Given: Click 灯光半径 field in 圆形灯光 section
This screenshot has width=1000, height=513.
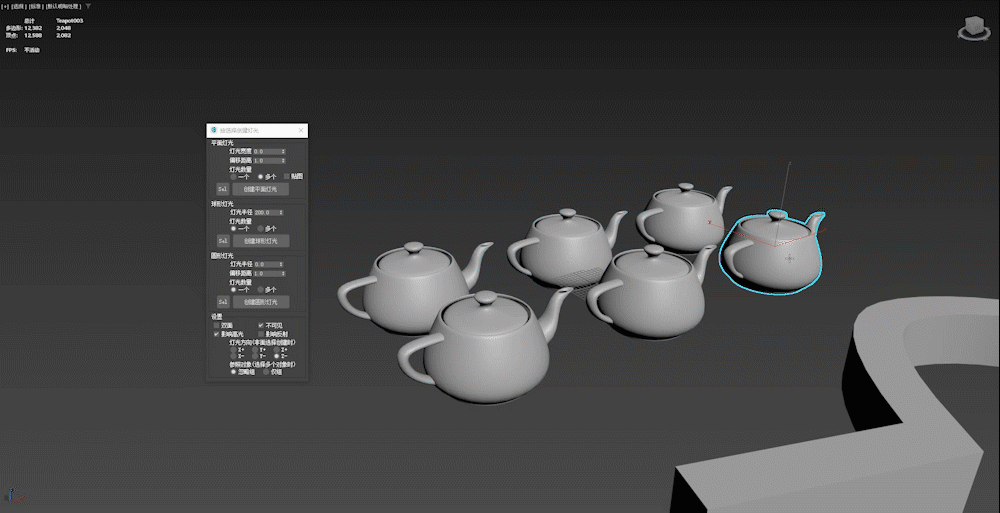Looking at the screenshot, I should [266, 264].
